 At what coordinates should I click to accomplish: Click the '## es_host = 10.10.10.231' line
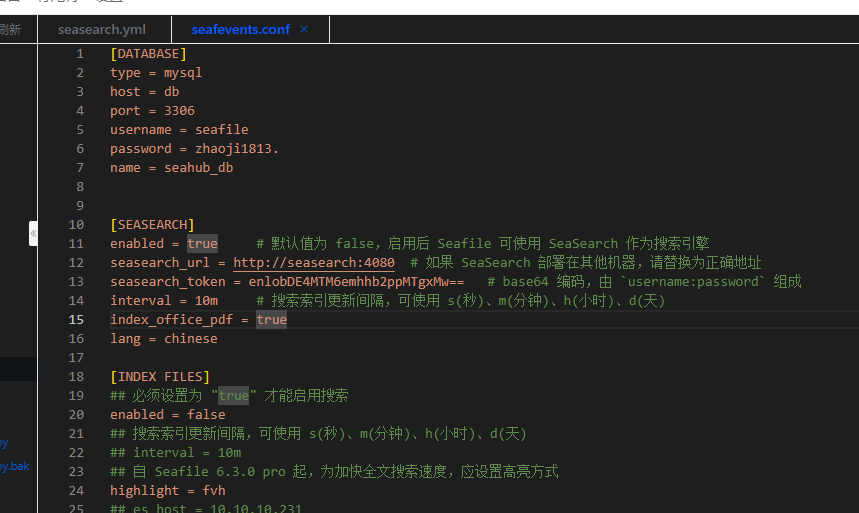[x=206, y=508]
